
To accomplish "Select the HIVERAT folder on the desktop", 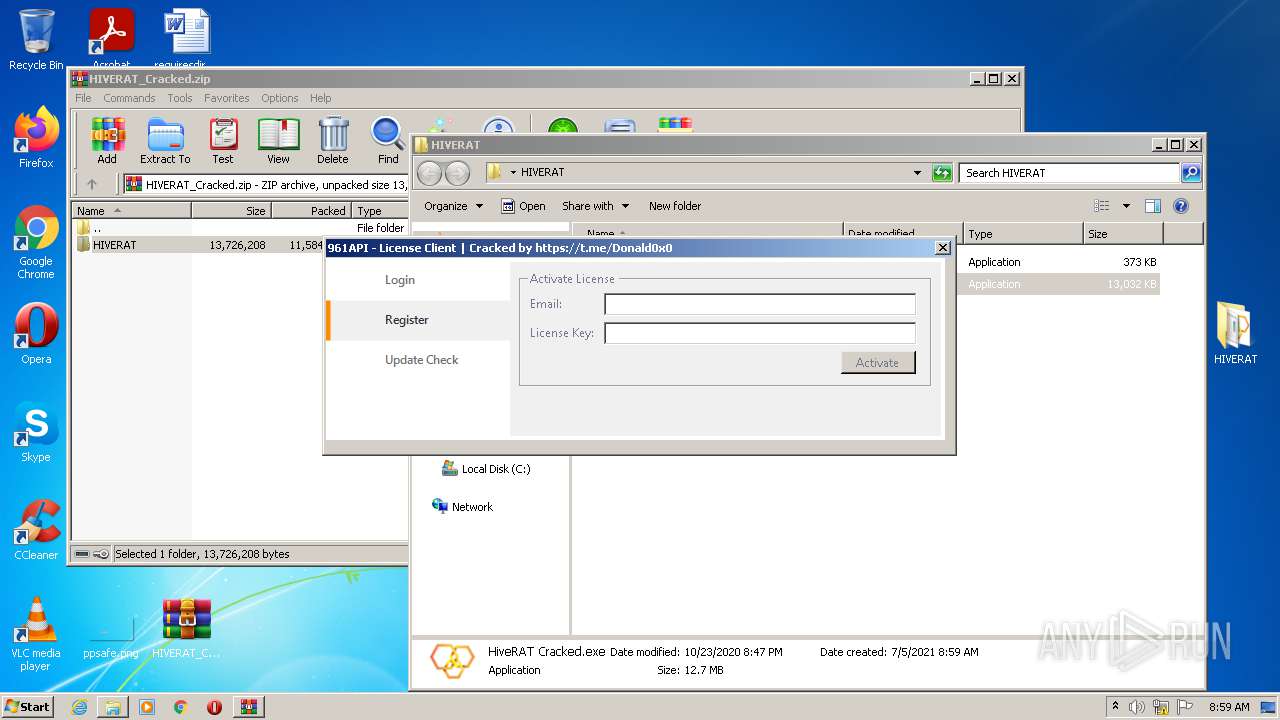I will [x=1235, y=333].
